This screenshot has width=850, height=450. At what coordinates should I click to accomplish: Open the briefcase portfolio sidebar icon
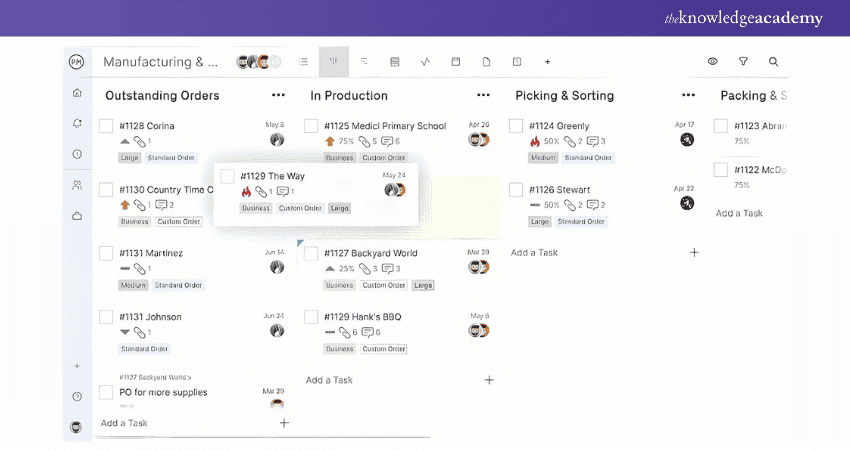click(x=77, y=216)
